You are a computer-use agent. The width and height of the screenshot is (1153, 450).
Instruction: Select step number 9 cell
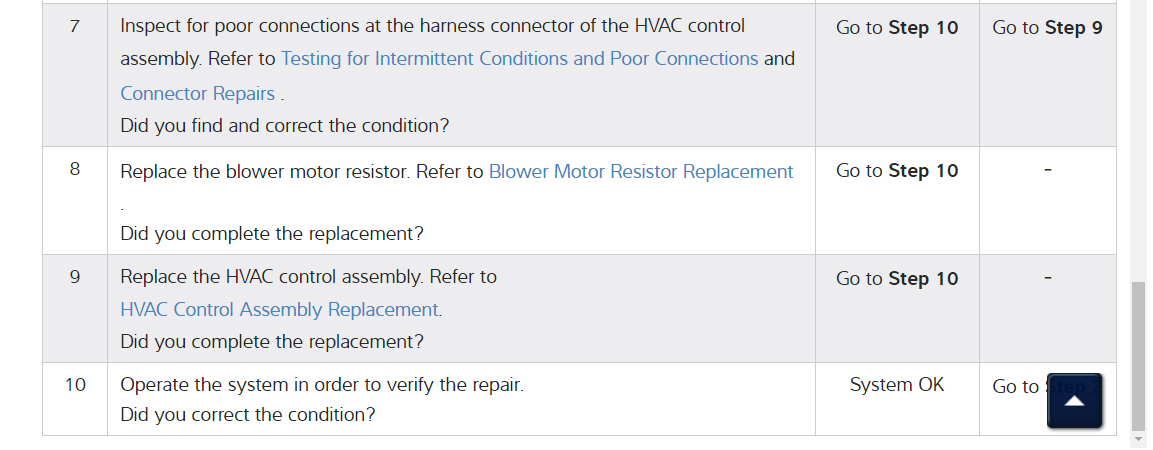point(75,278)
